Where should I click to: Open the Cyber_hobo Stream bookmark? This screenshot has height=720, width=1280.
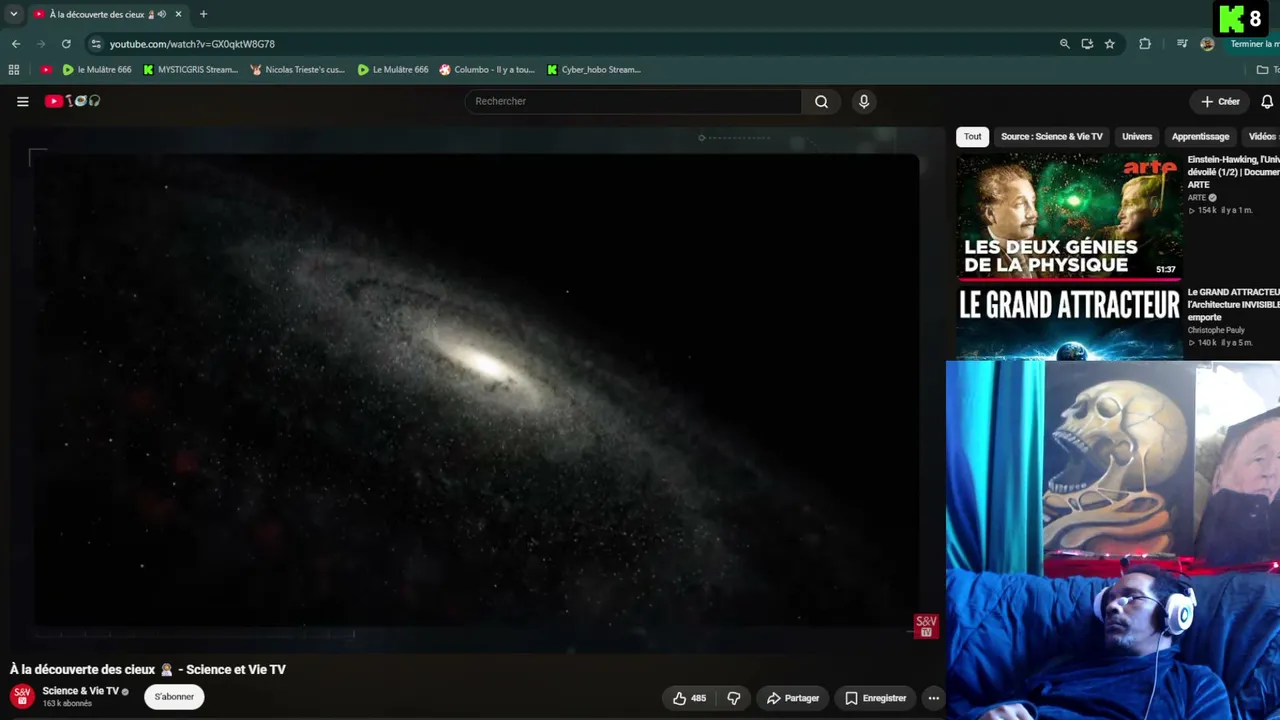point(594,70)
